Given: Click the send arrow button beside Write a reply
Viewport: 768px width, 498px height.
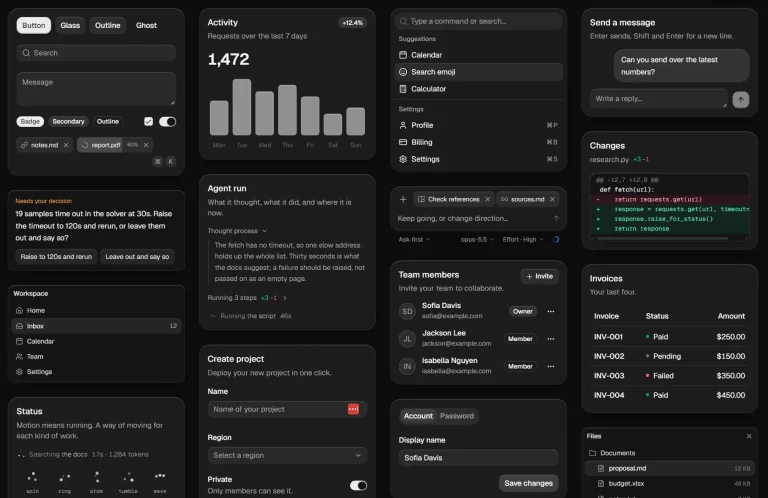Looking at the screenshot, I should 741,99.
